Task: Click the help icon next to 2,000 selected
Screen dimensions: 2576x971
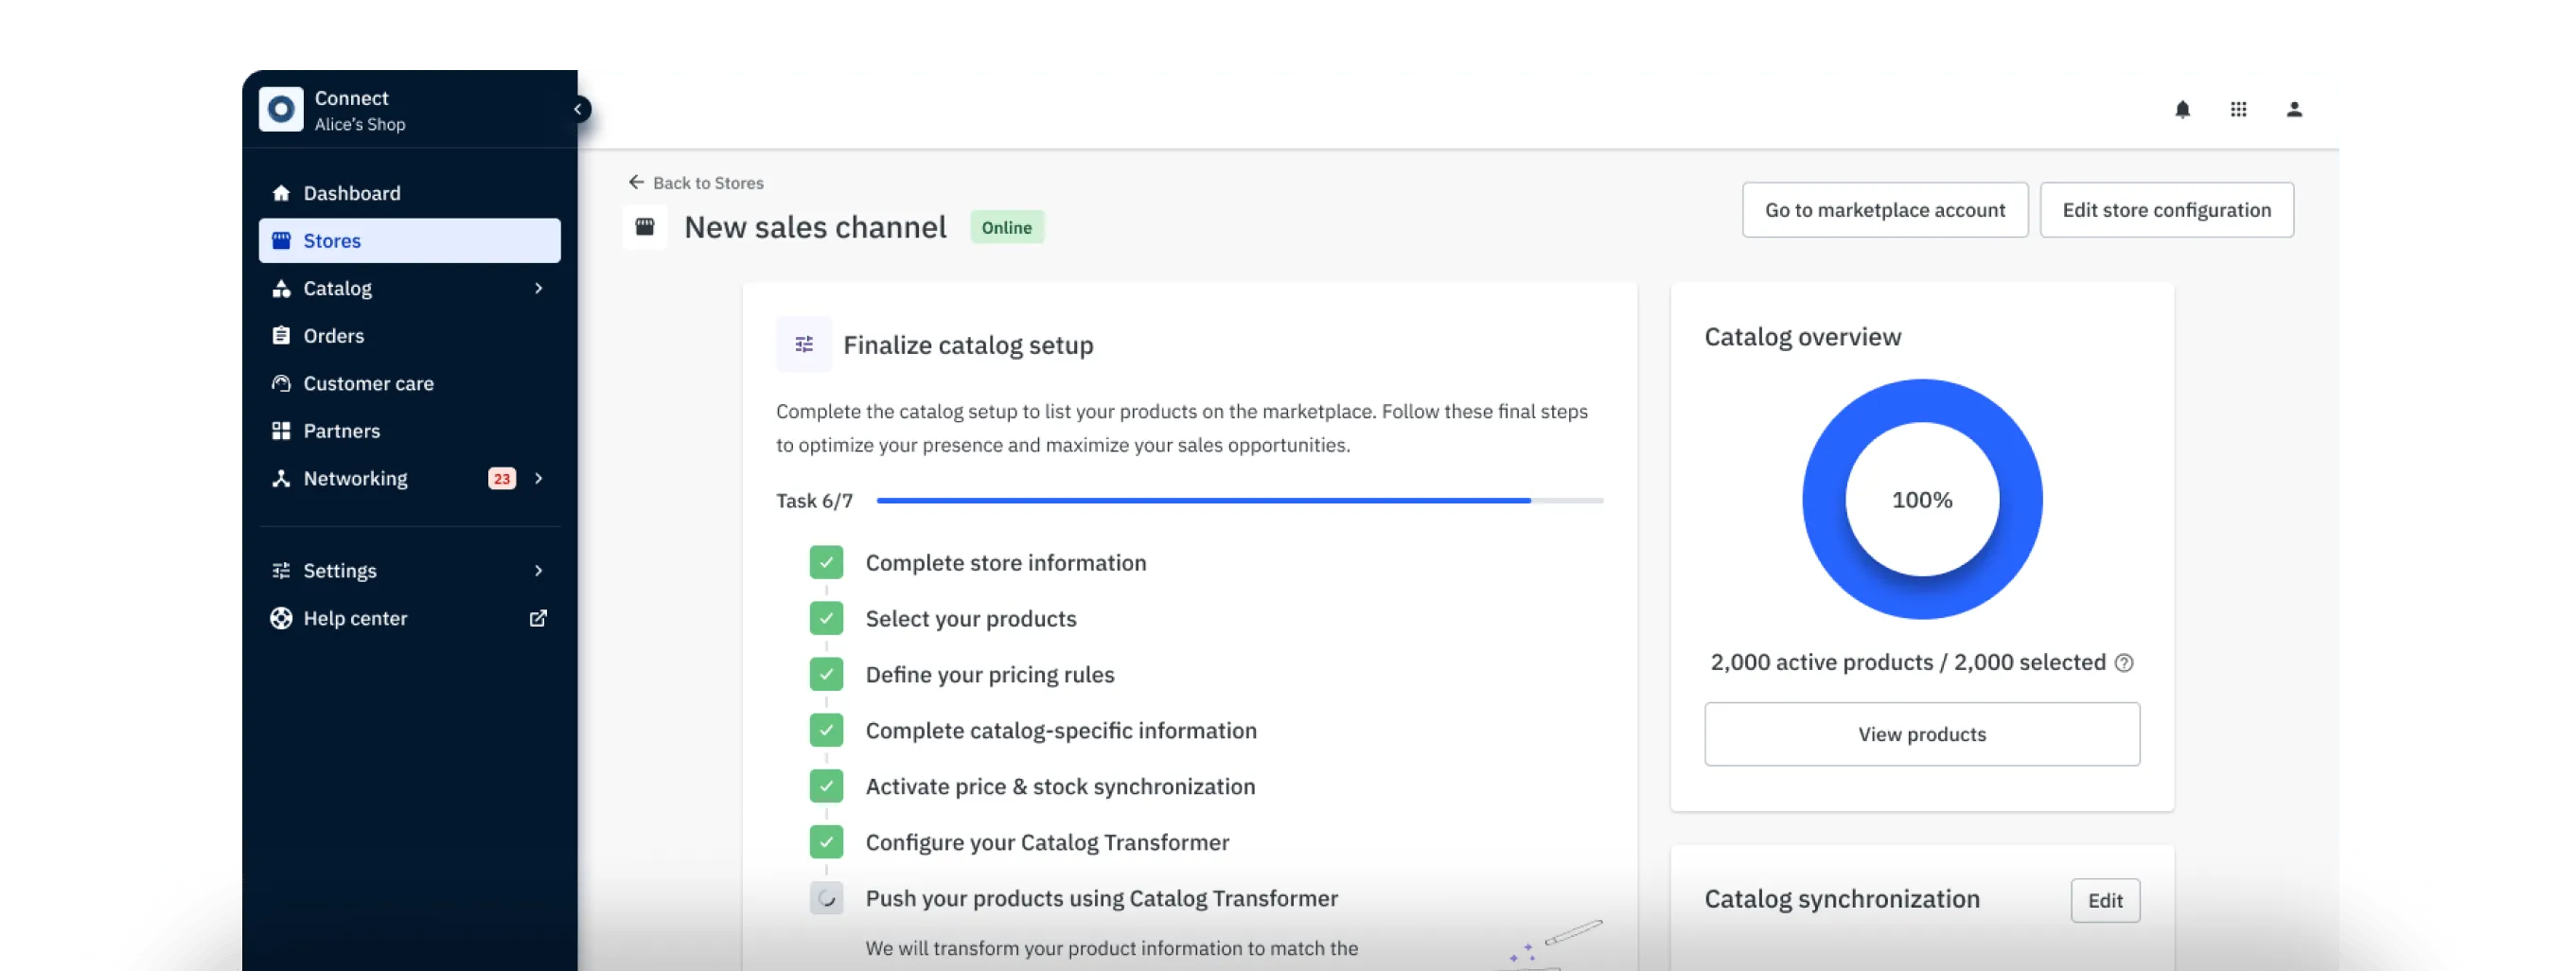Action: click(x=2125, y=663)
